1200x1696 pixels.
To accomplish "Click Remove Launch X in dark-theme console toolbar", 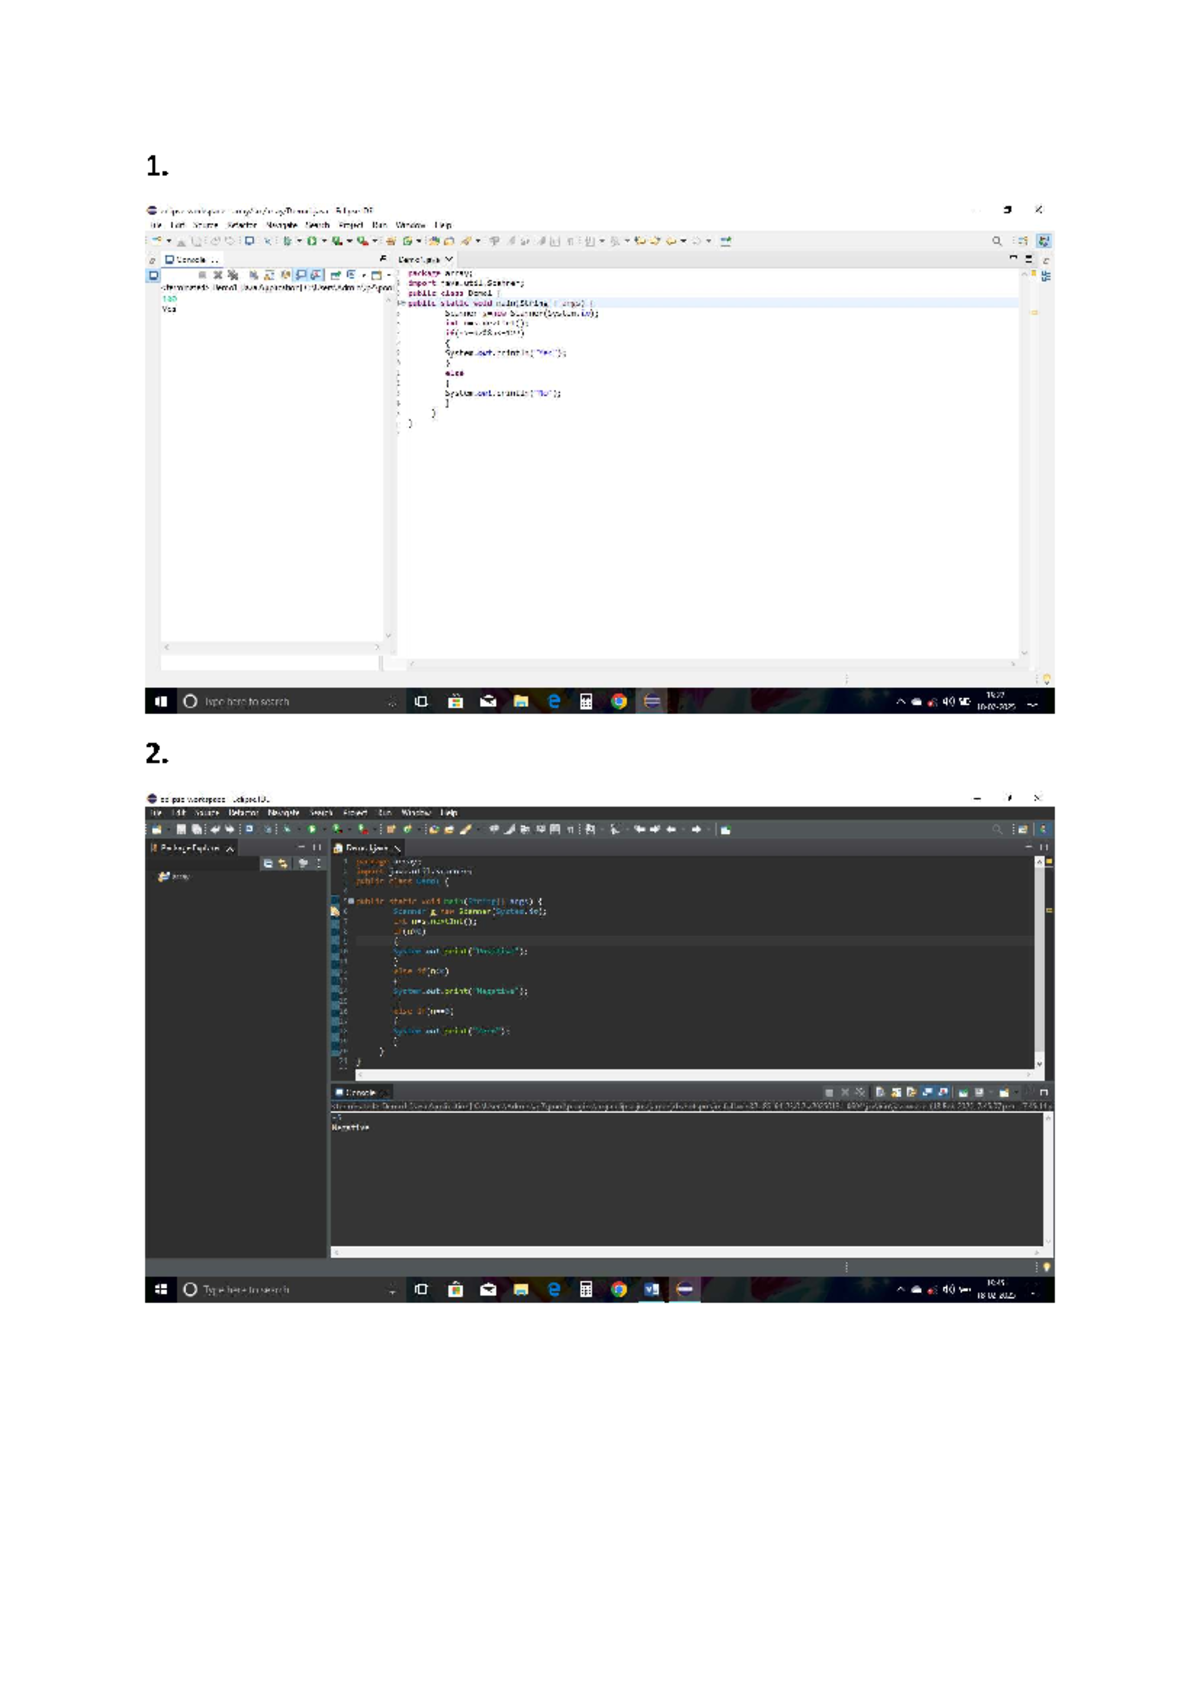I will point(845,1093).
